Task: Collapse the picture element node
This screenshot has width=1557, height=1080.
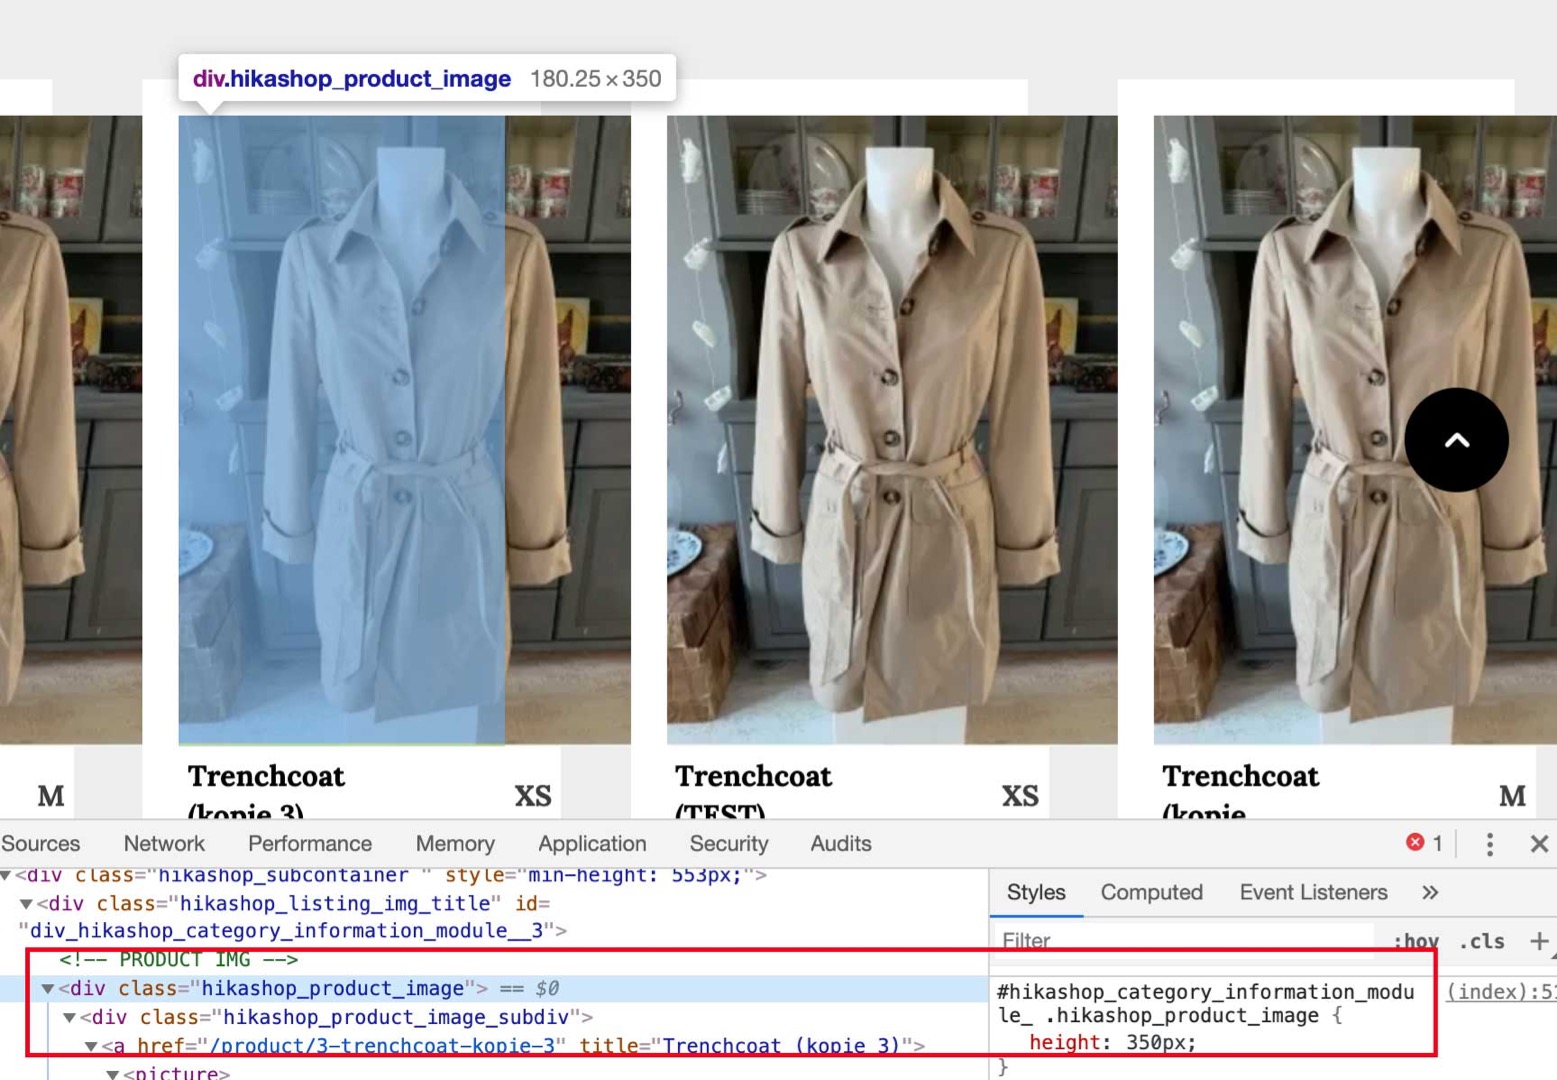Action: point(112,1073)
